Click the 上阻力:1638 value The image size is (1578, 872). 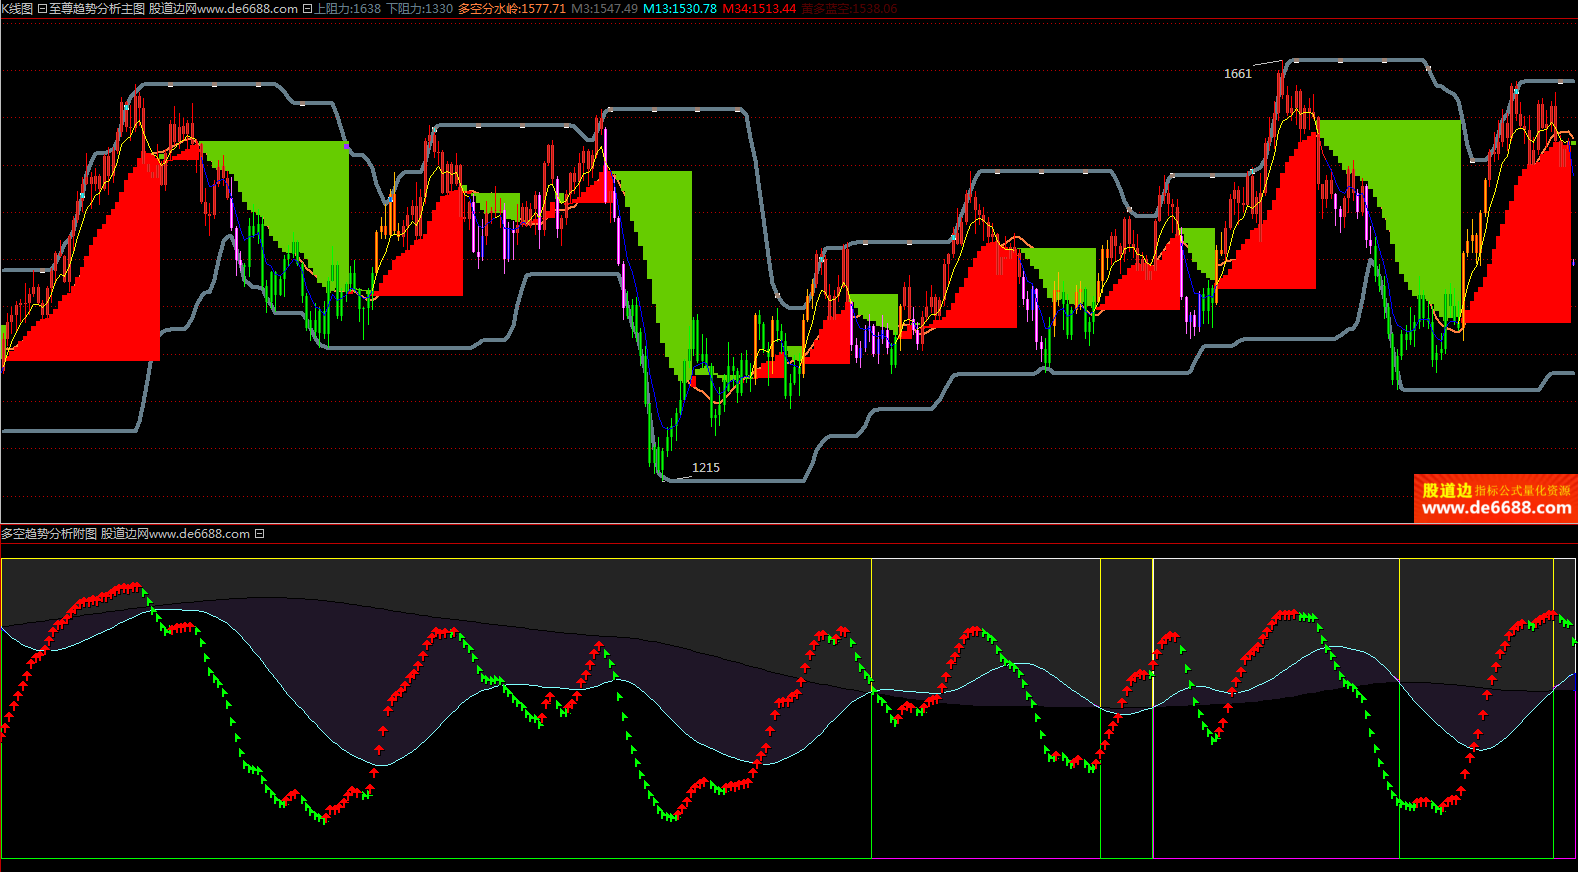348,9
